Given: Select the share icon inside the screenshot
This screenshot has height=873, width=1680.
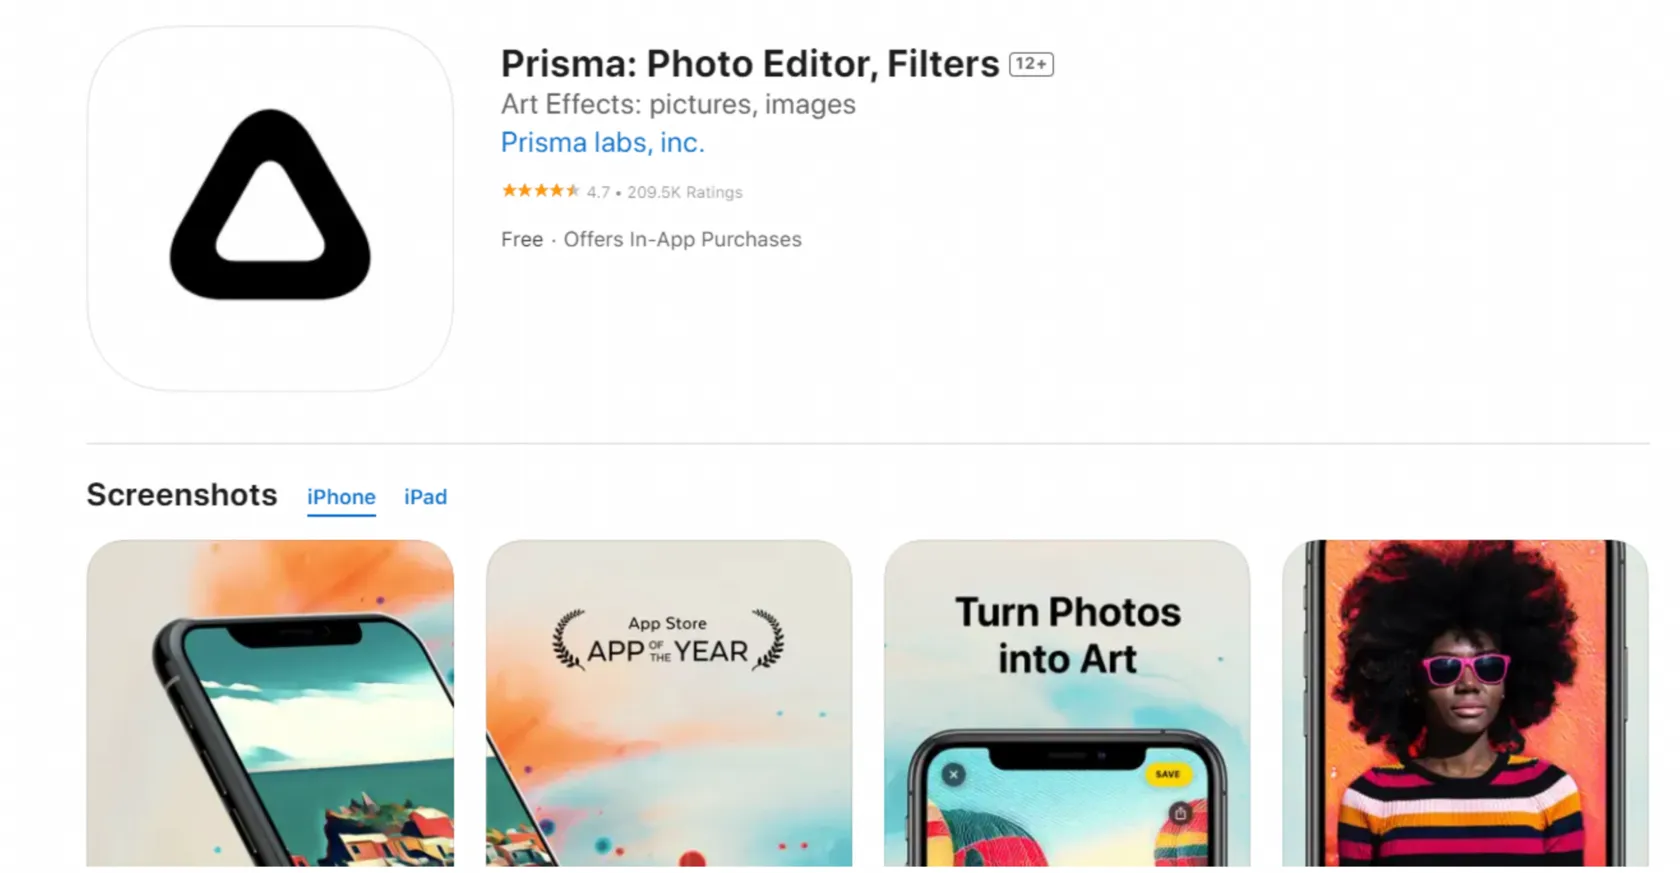Looking at the screenshot, I should 1180,813.
